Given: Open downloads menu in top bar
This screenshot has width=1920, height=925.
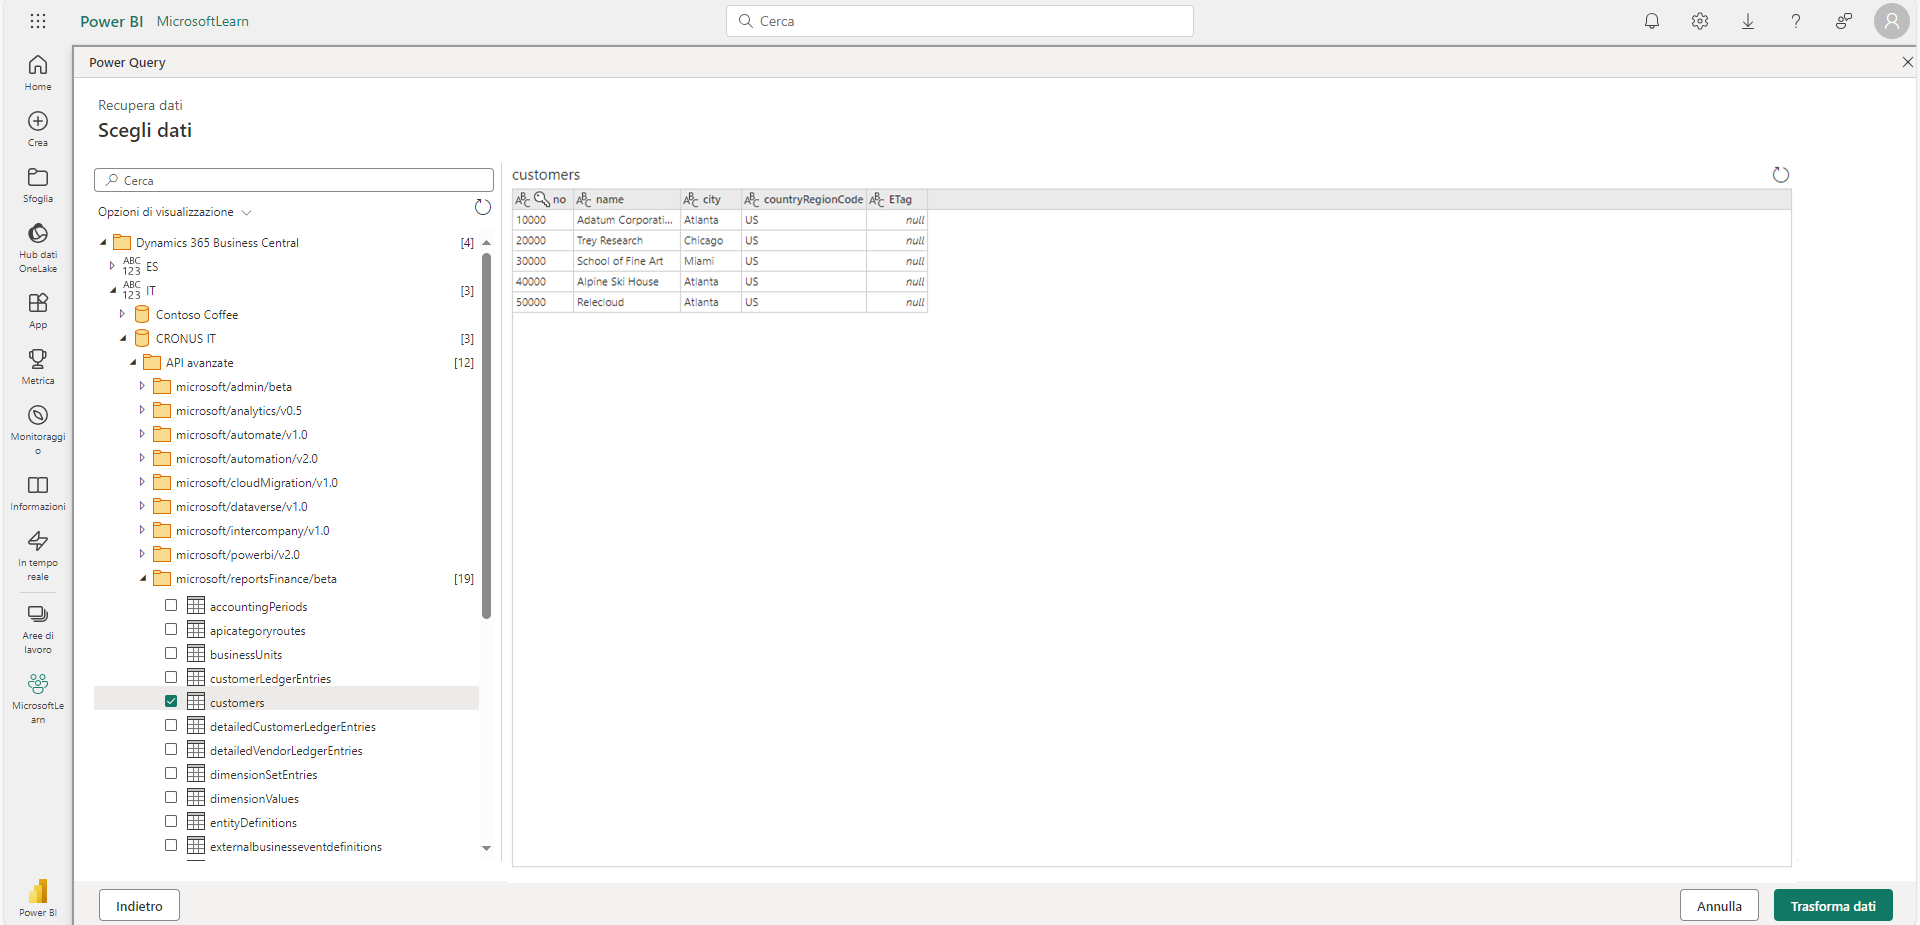Looking at the screenshot, I should coord(1748,21).
